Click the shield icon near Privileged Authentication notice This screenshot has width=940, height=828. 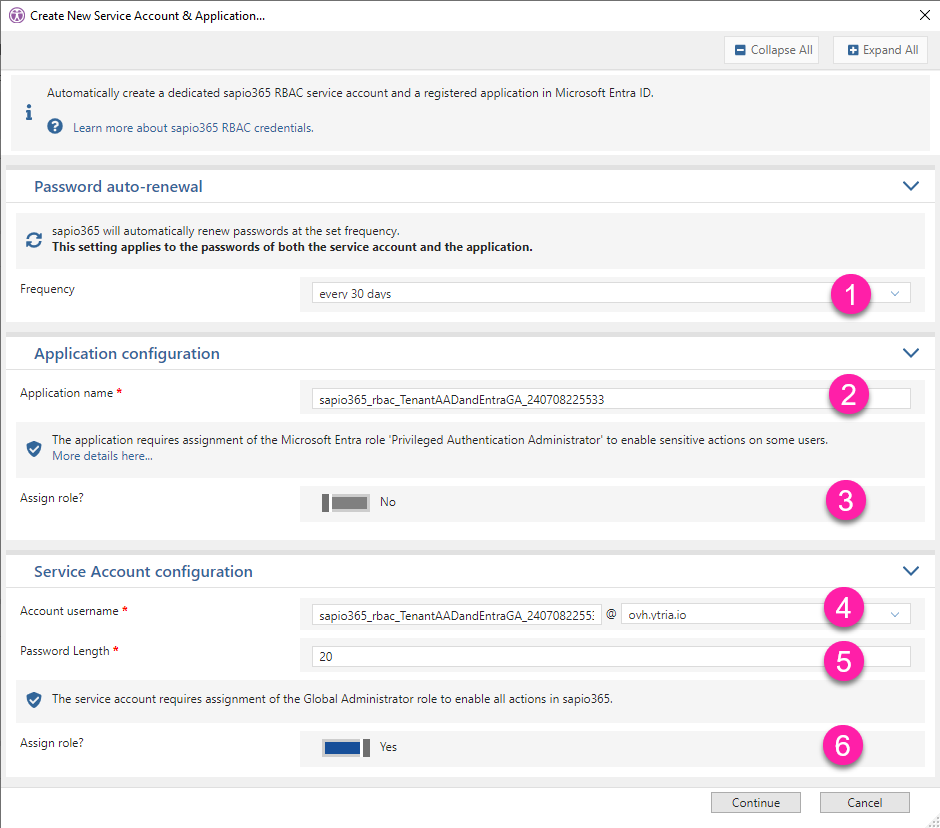point(33,447)
